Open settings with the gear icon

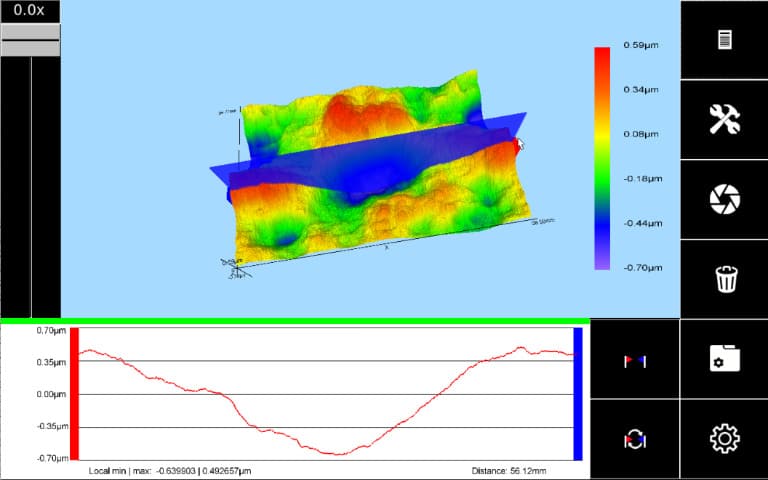coord(724,439)
